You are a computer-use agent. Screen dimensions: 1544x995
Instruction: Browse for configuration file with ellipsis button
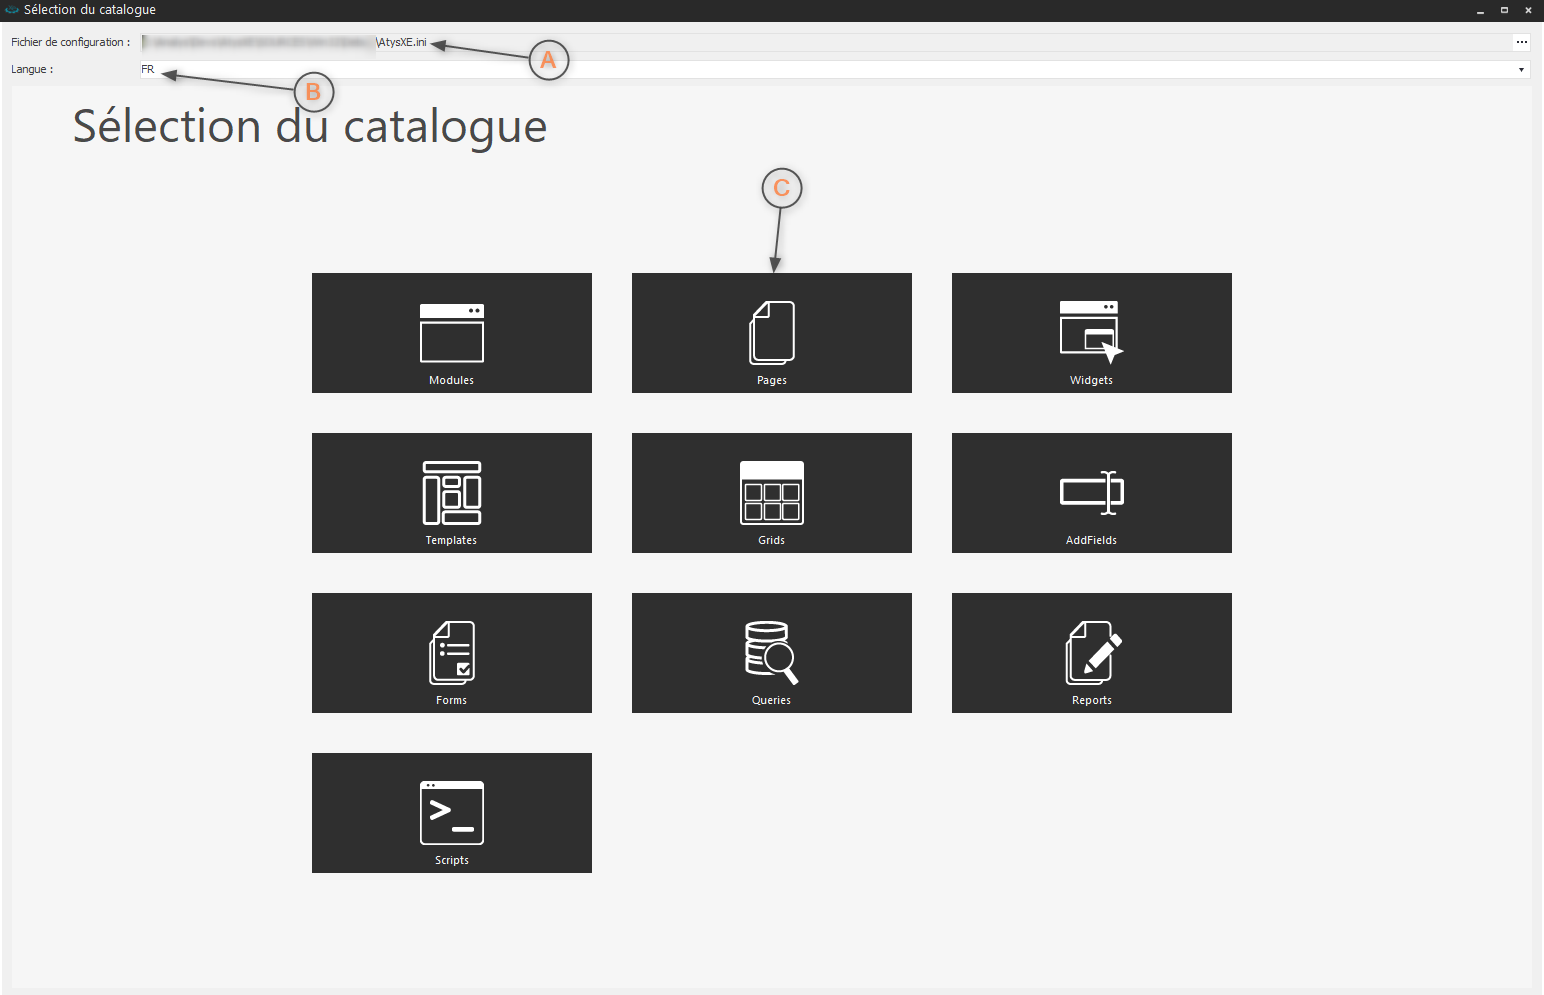pos(1521,42)
